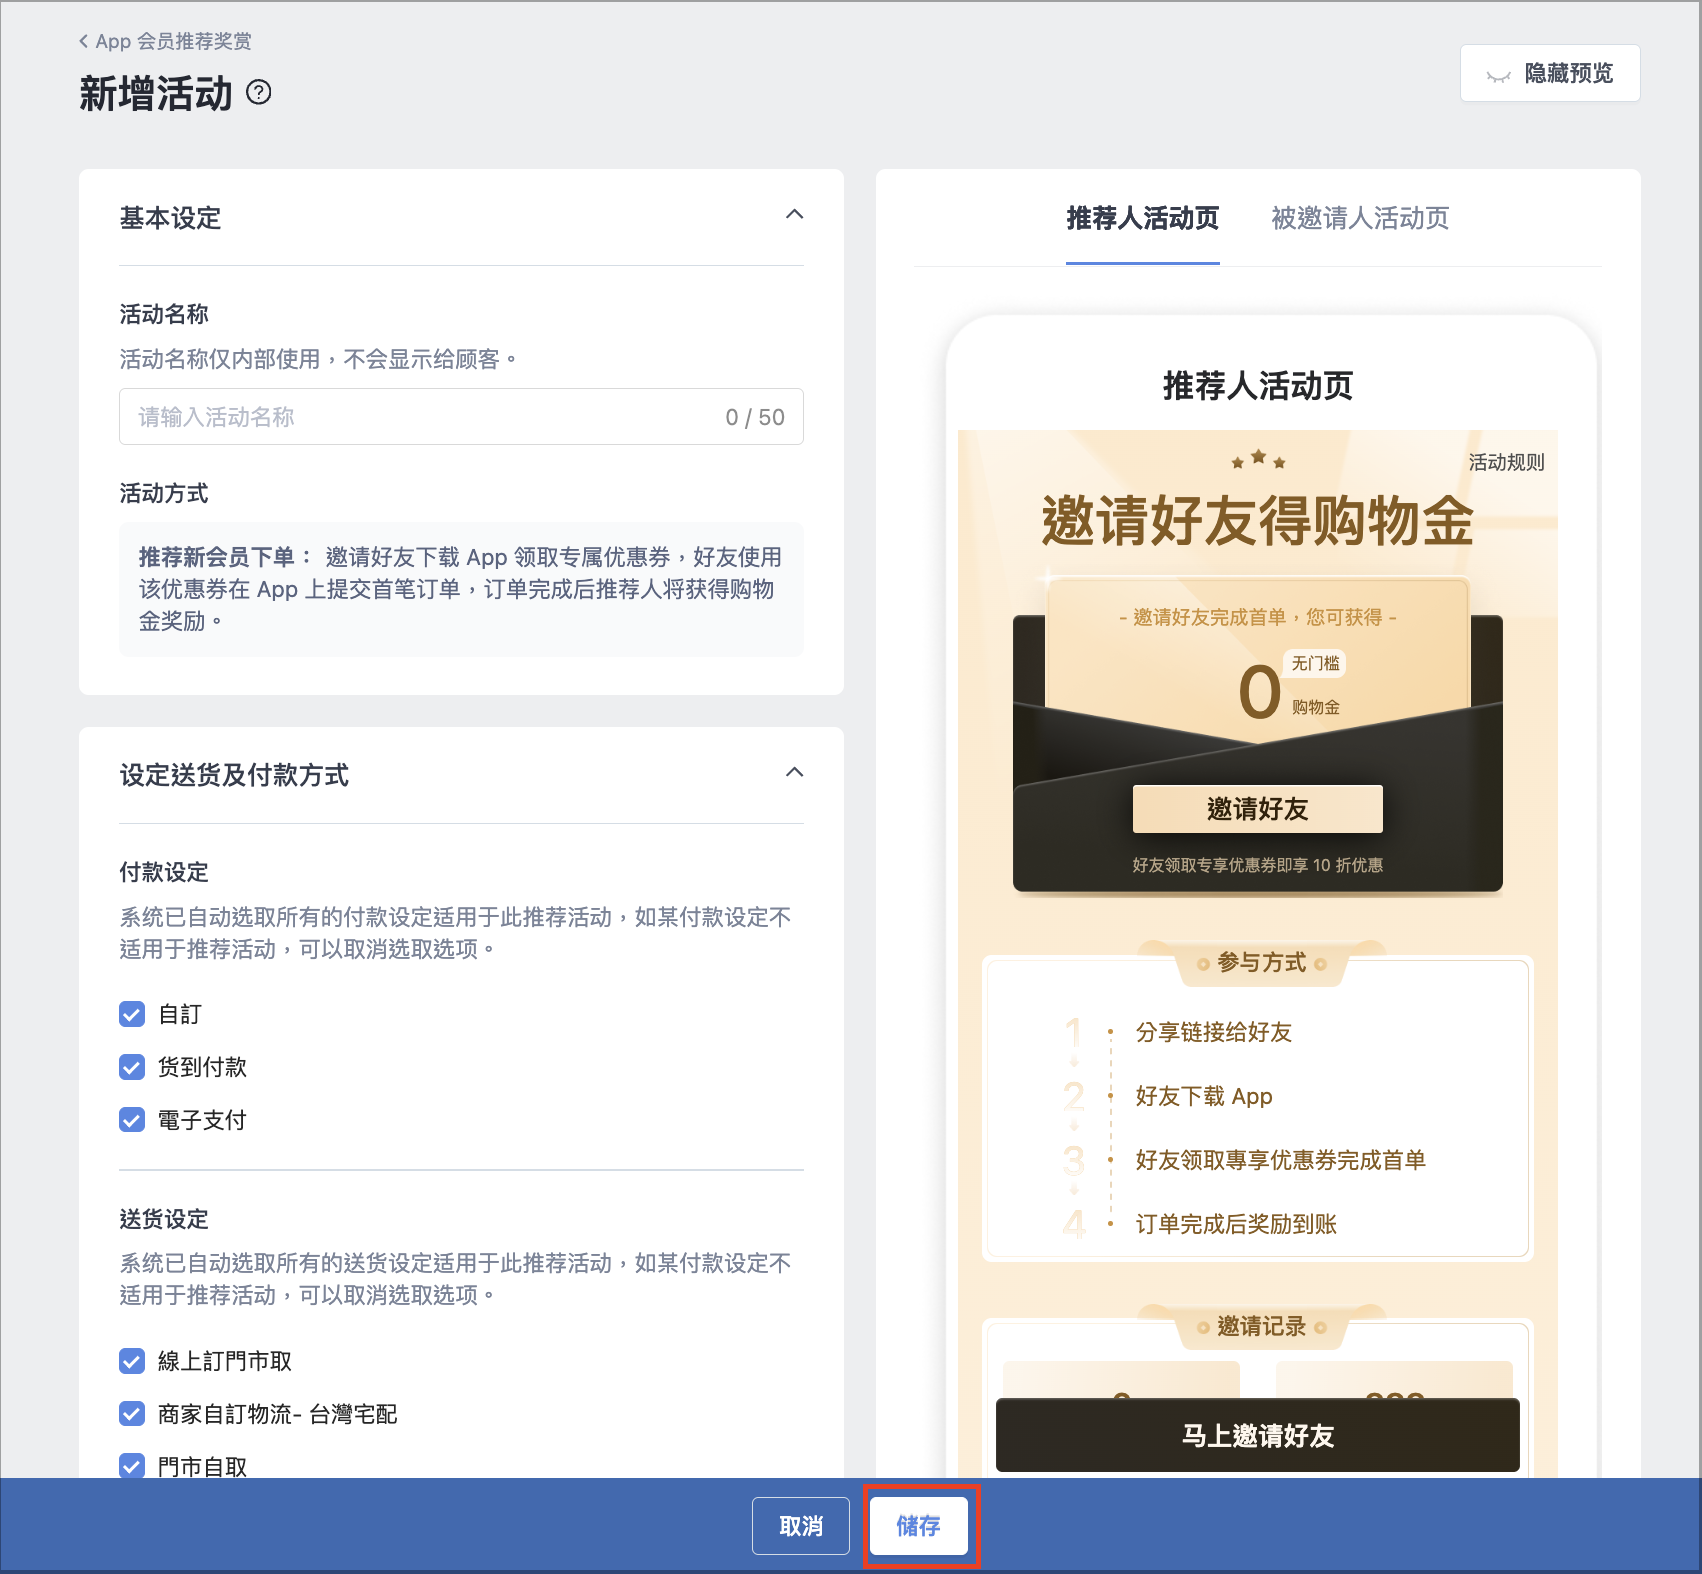The image size is (1702, 1574).
Task: Click the 送货设定 heading
Action: click(164, 1219)
